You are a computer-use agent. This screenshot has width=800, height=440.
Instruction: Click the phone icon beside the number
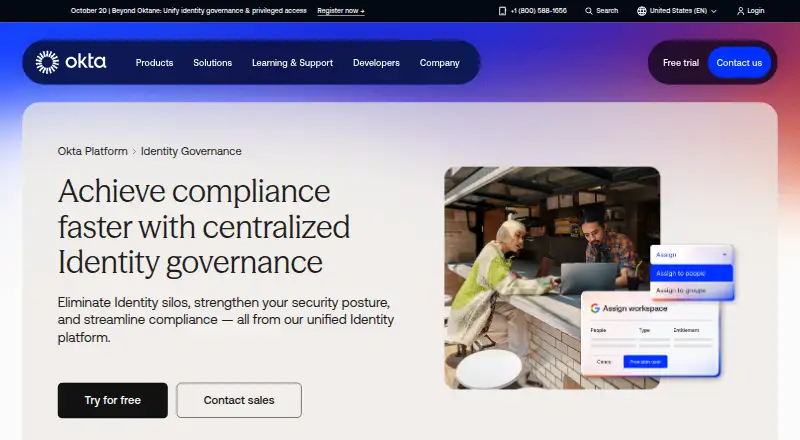(x=502, y=11)
